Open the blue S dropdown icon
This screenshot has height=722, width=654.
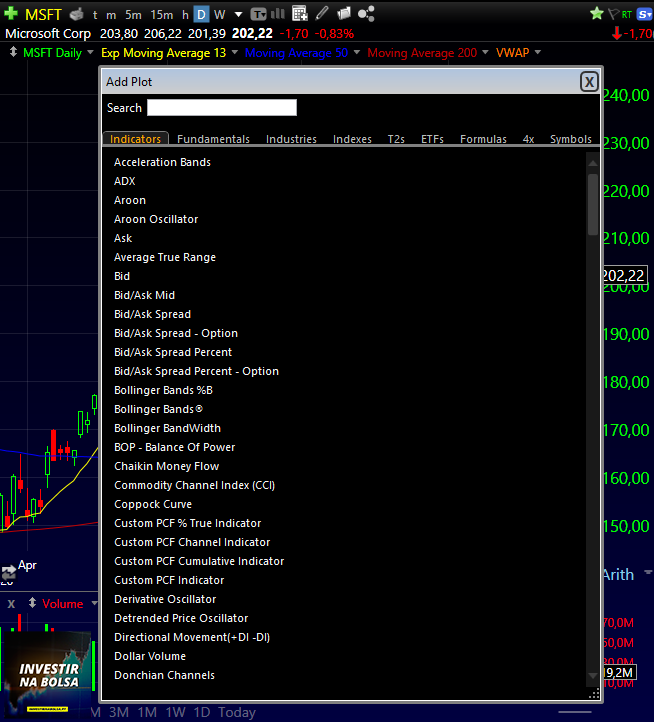pos(644,14)
